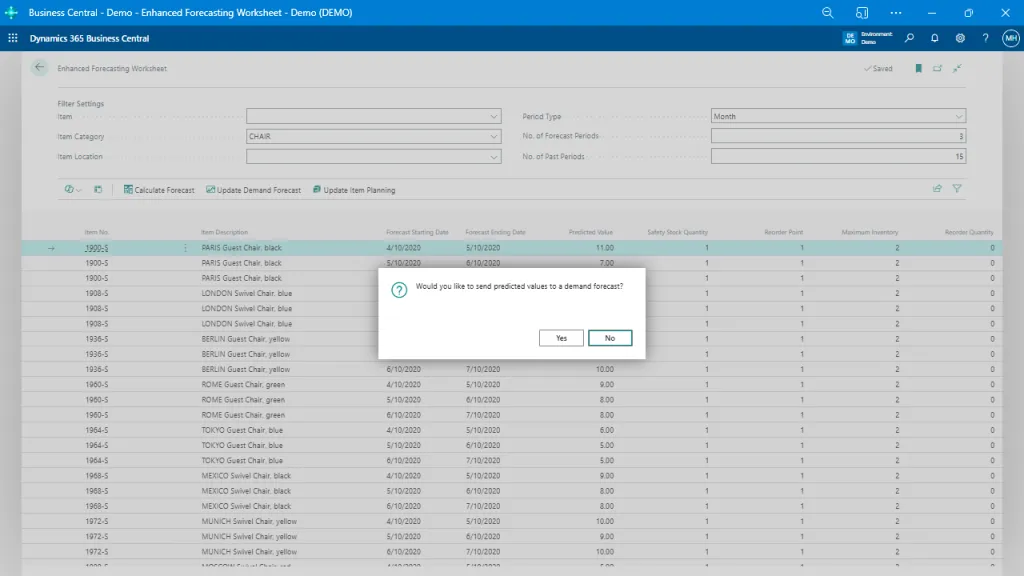Open the Item Category dropdown showing CHAIR
Viewport: 1024px width, 576px height.
click(492, 135)
